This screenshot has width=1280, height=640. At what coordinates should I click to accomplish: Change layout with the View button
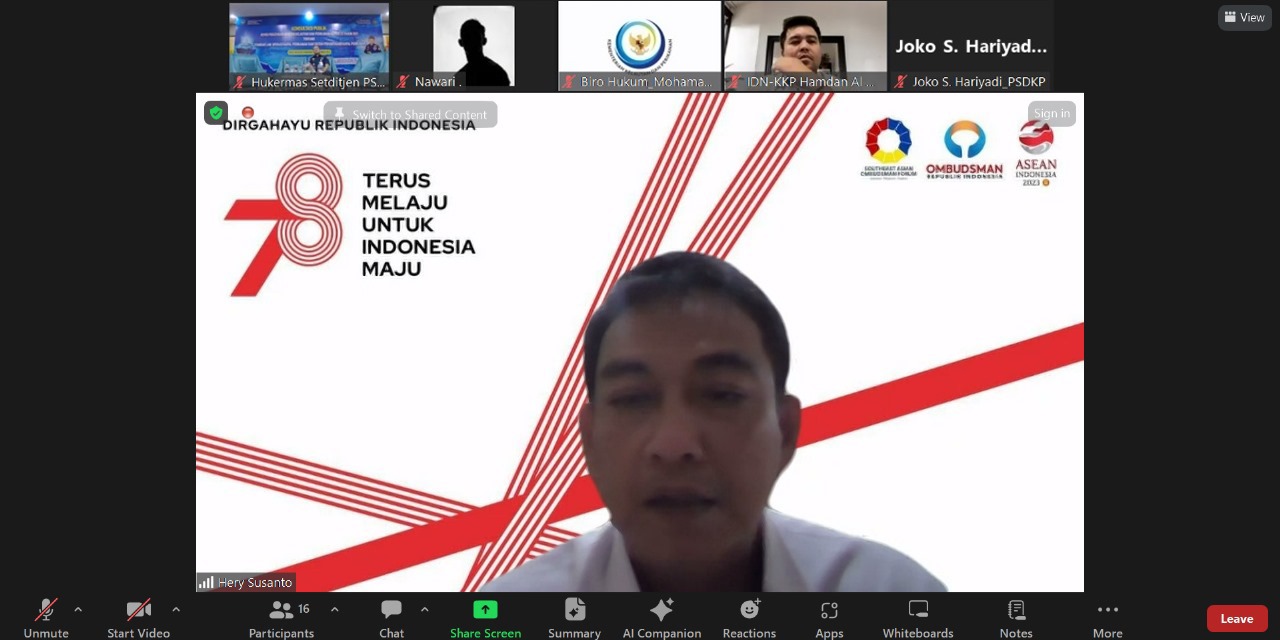pyautogui.click(x=1244, y=17)
